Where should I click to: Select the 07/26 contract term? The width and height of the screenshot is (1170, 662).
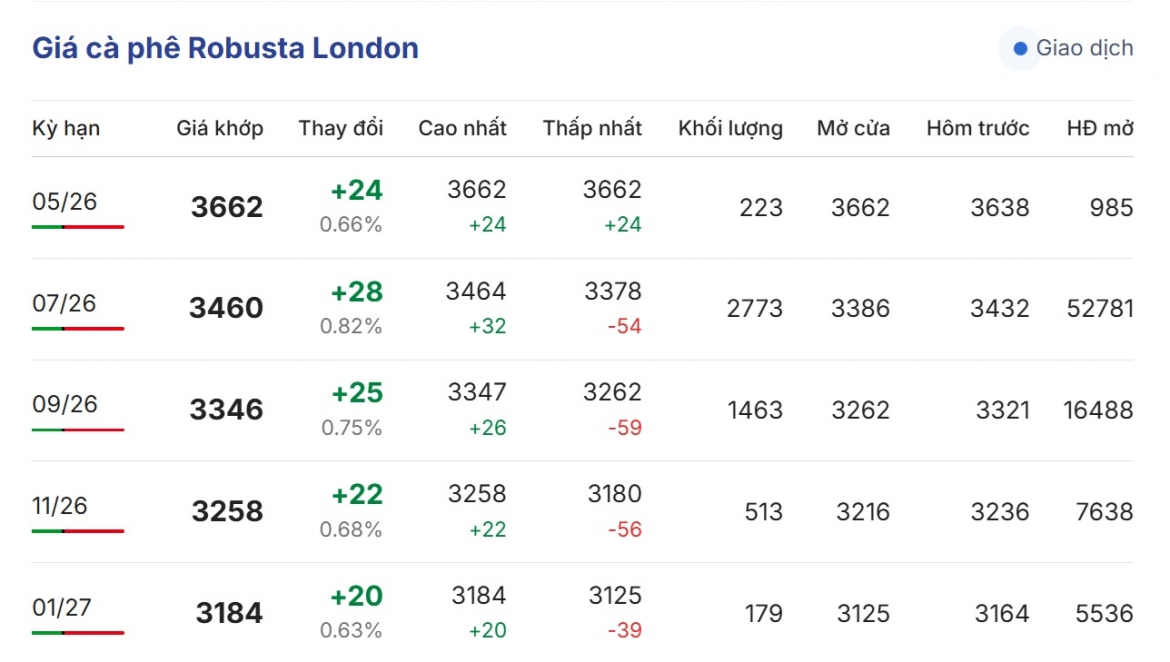click(64, 303)
